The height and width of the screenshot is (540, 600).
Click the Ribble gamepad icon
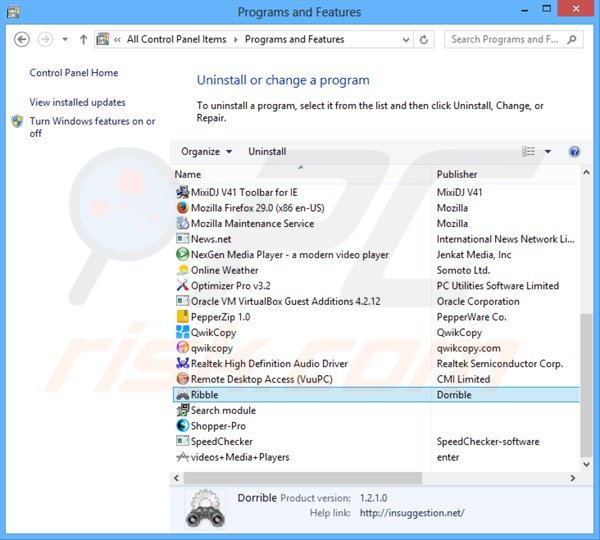pos(183,395)
